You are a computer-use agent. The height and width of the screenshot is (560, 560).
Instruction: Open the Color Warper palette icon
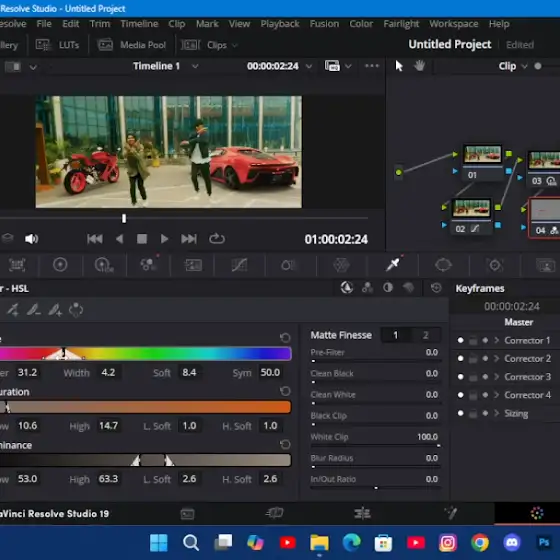[x=341, y=265]
